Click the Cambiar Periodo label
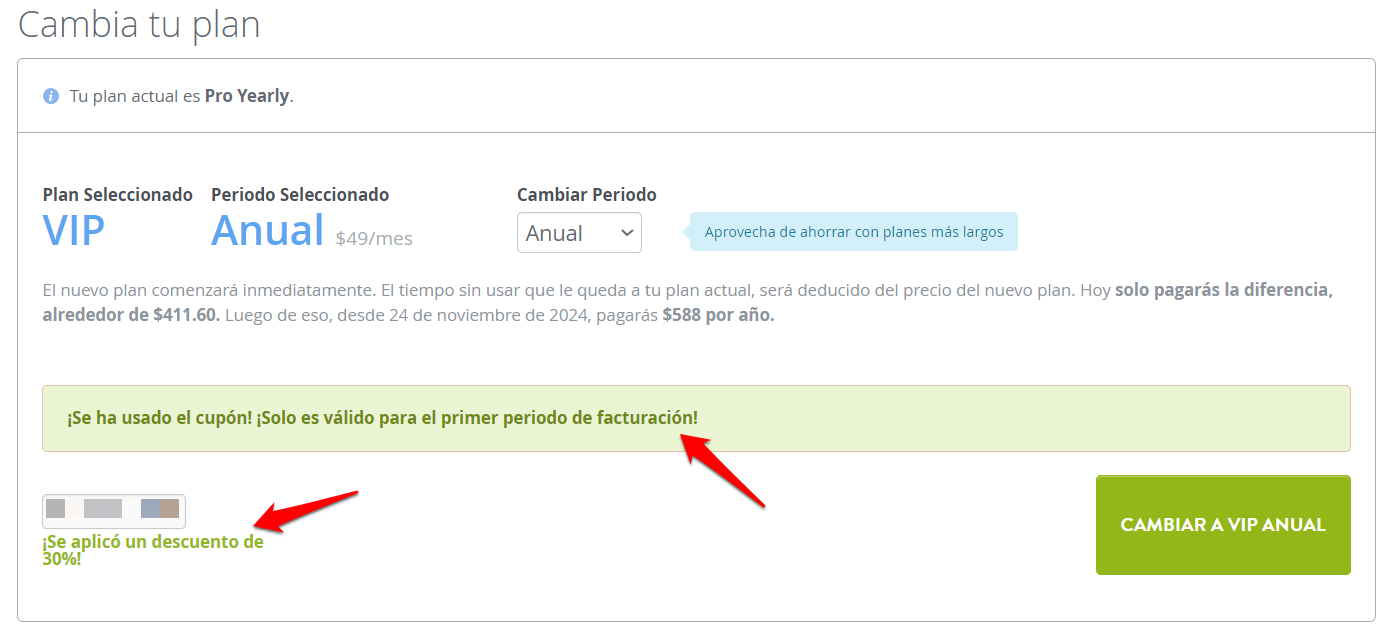This screenshot has width=1391, height=637. [587, 195]
